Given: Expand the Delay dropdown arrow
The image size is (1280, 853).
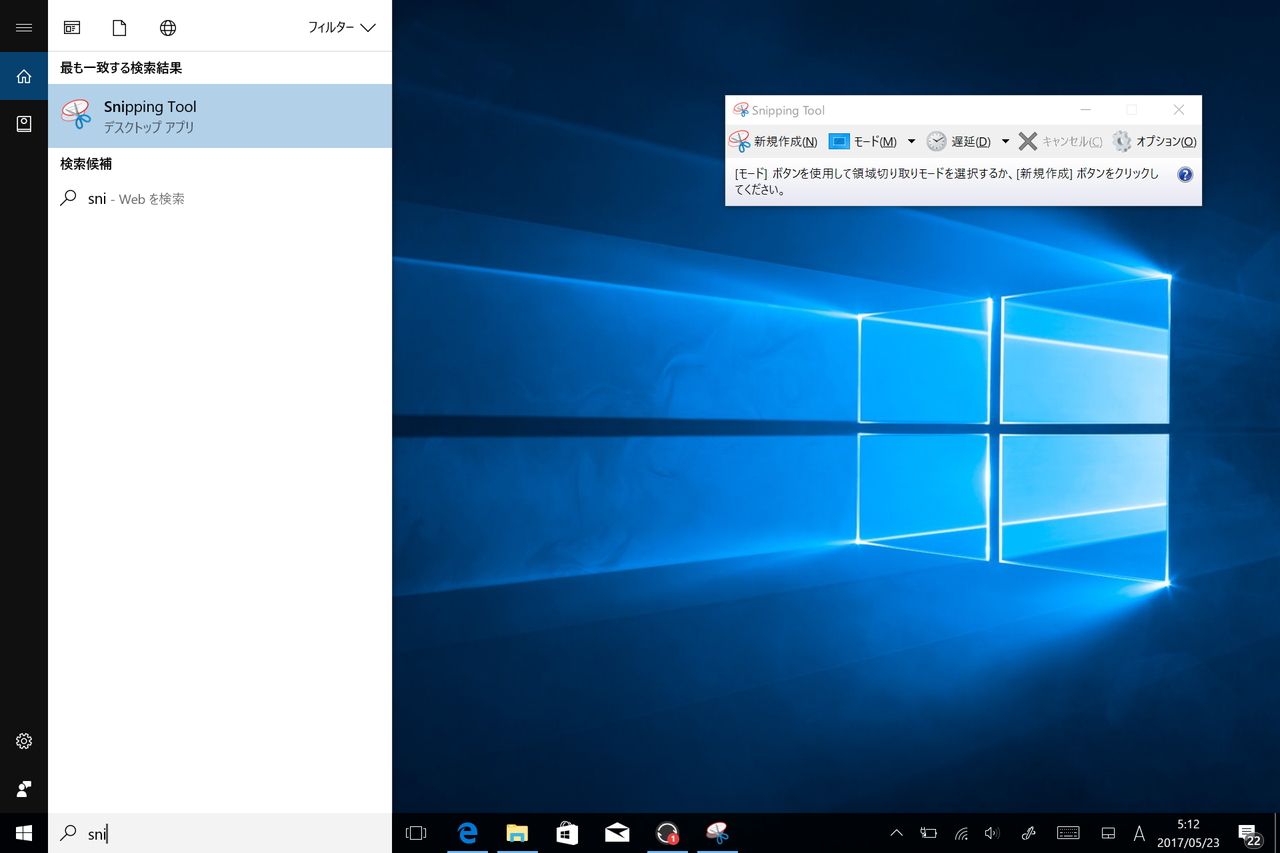Looking at the screenshot, I should tap(1006, 141).
